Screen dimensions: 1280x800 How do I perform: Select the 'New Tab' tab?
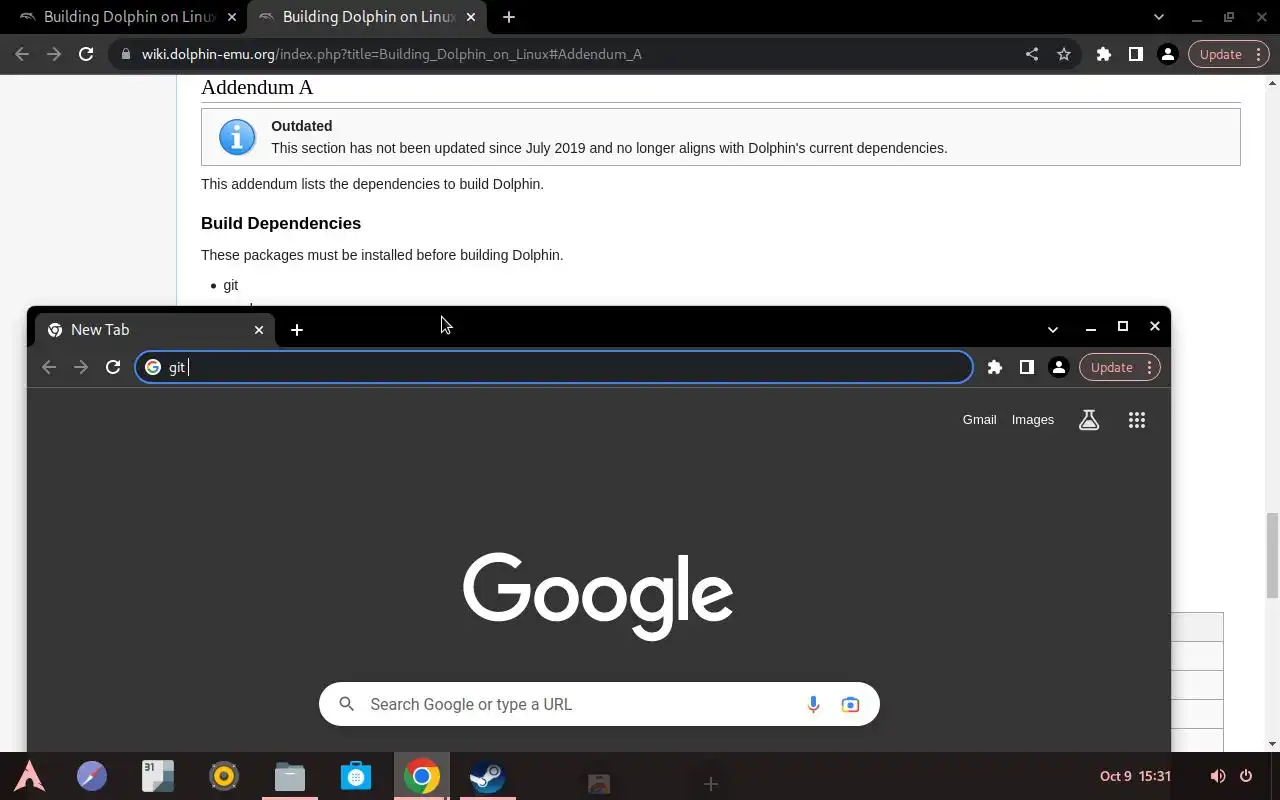[155, 329]
